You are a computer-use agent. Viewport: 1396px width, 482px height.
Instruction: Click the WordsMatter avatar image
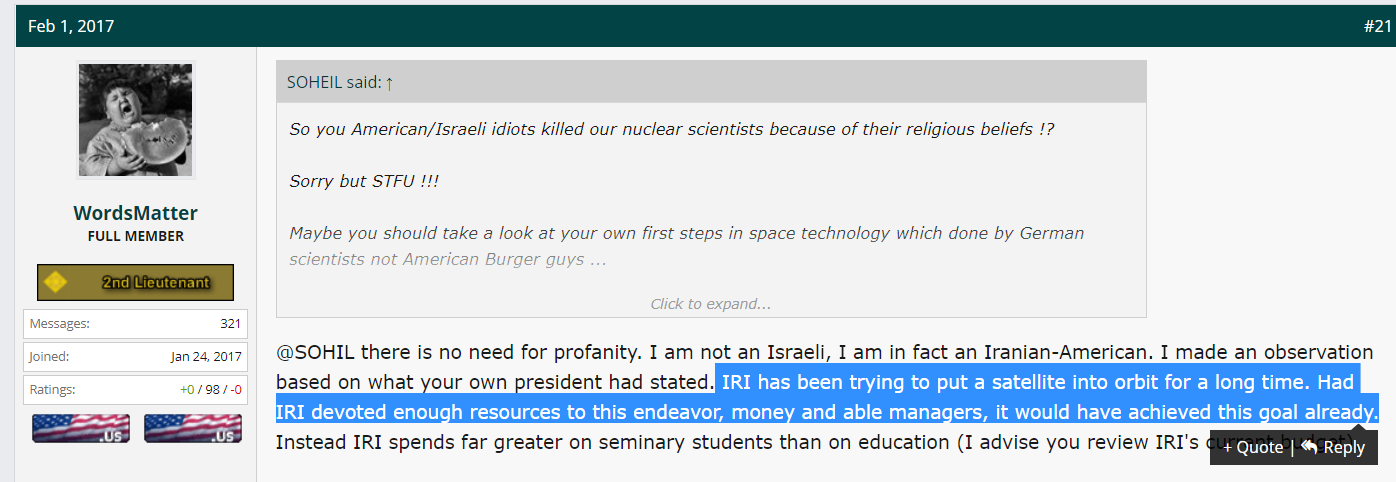click(x=135, y=120)
